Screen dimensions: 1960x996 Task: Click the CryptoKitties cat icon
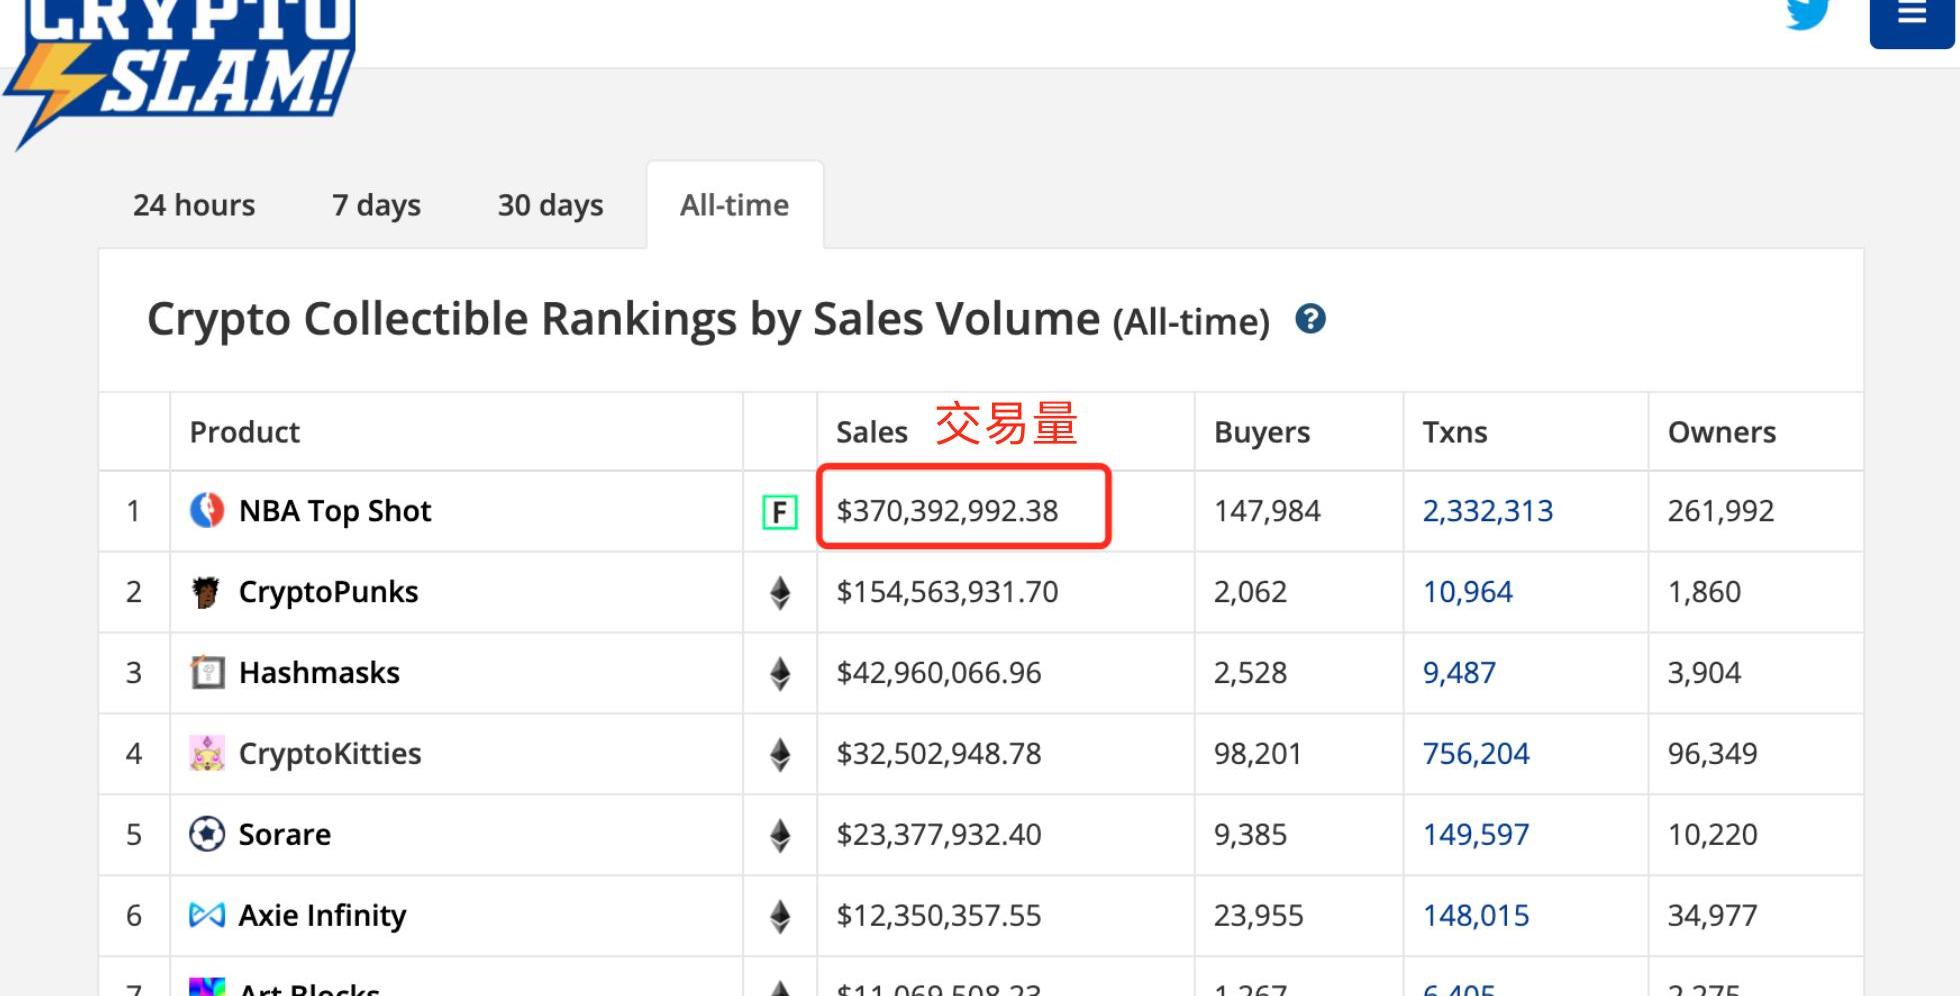coord(207,754)
